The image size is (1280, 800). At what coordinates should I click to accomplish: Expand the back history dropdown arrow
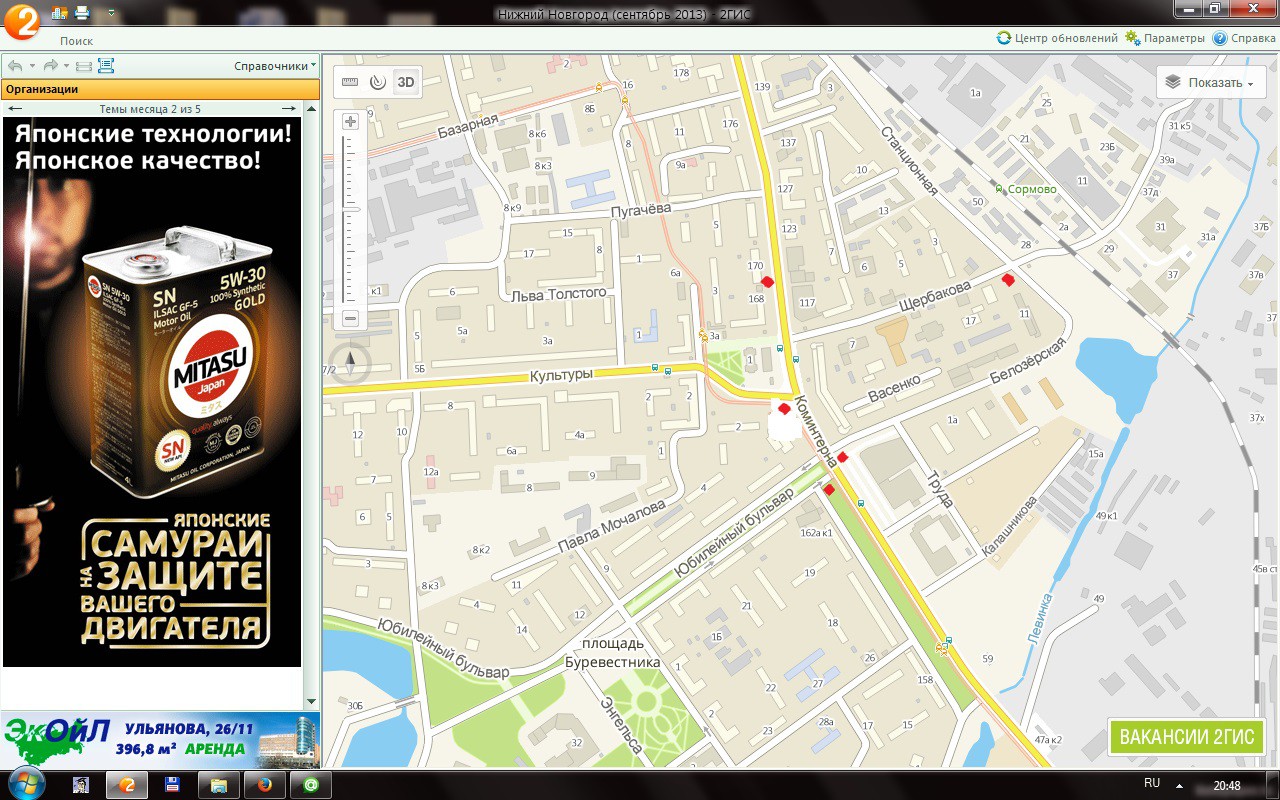[x=30, y=66]
